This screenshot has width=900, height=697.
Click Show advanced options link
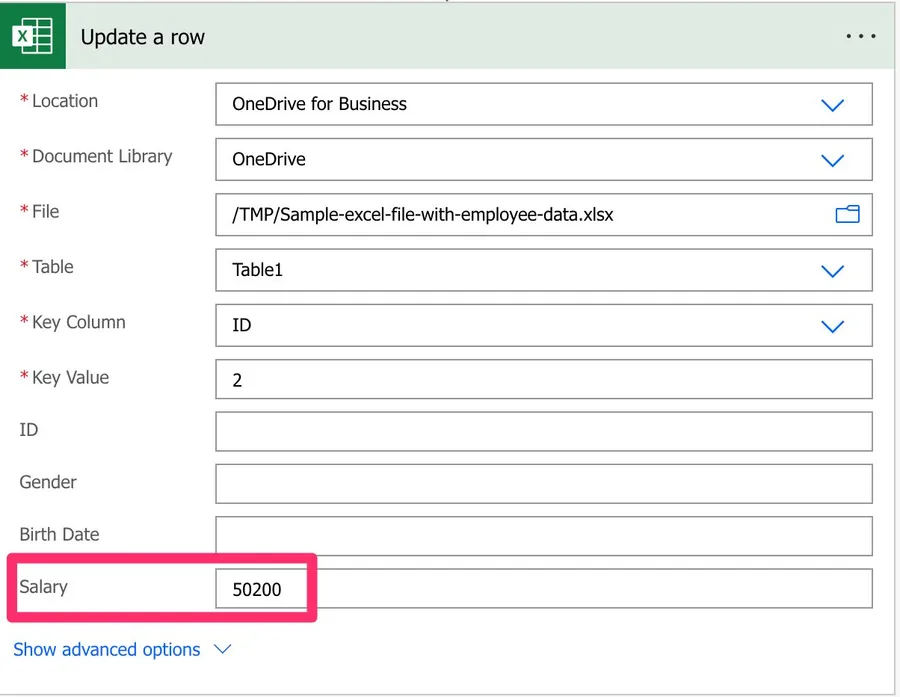107,650
